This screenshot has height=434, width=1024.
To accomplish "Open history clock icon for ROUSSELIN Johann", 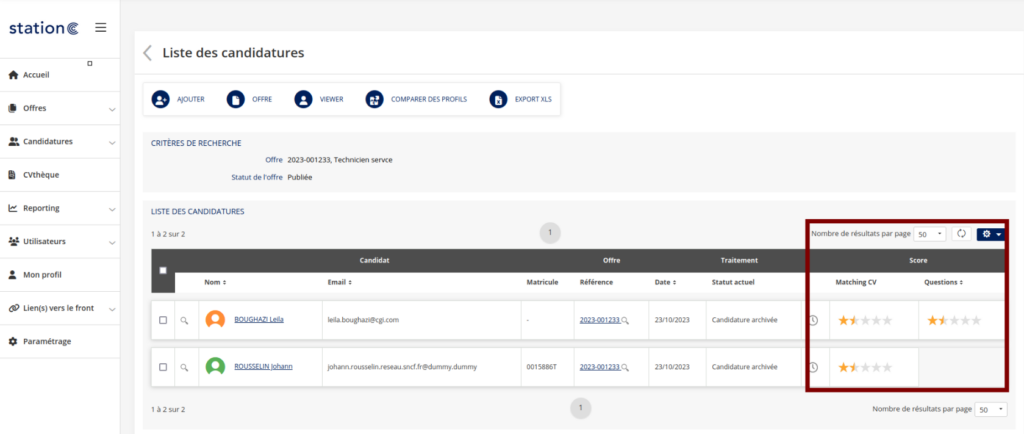I will (813, 367).
